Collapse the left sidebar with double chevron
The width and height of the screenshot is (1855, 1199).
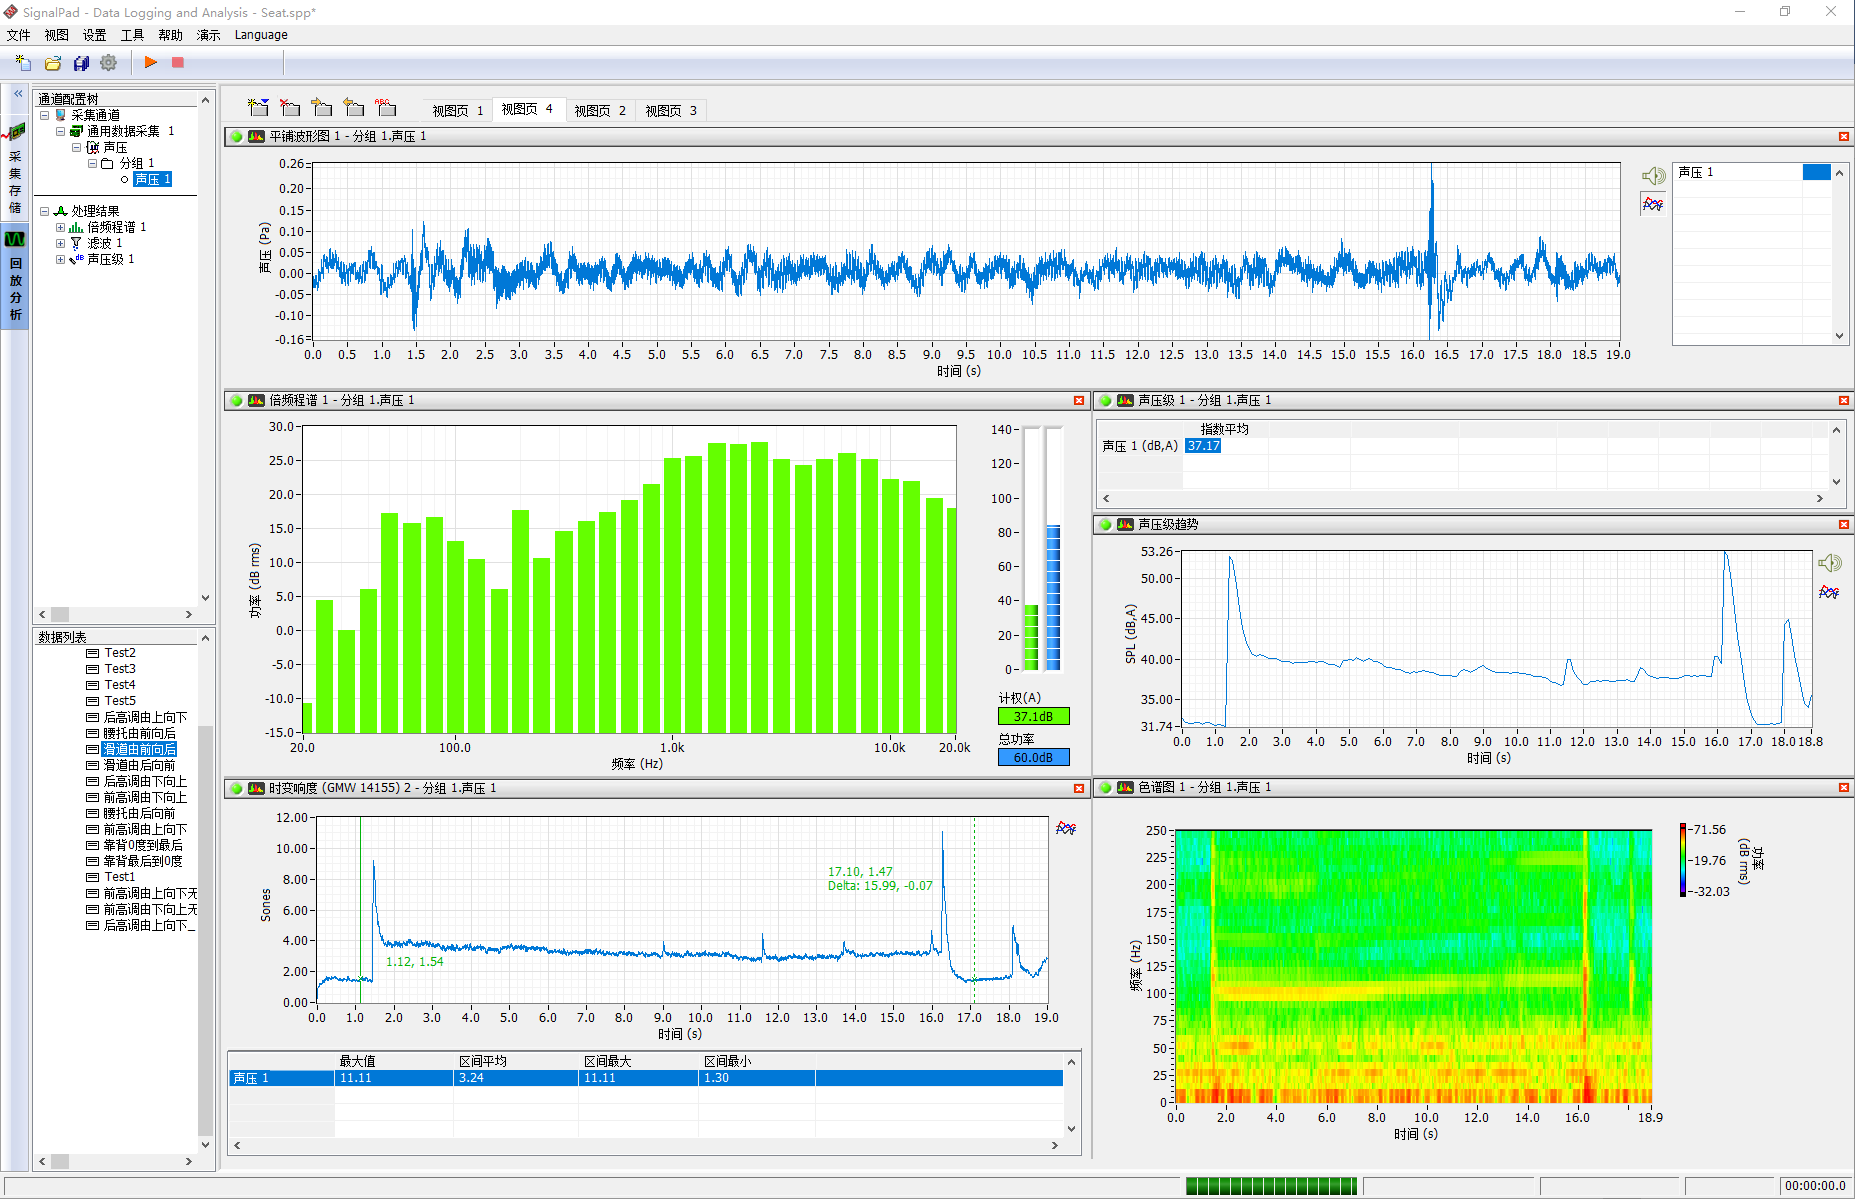(x=17, y=93)
